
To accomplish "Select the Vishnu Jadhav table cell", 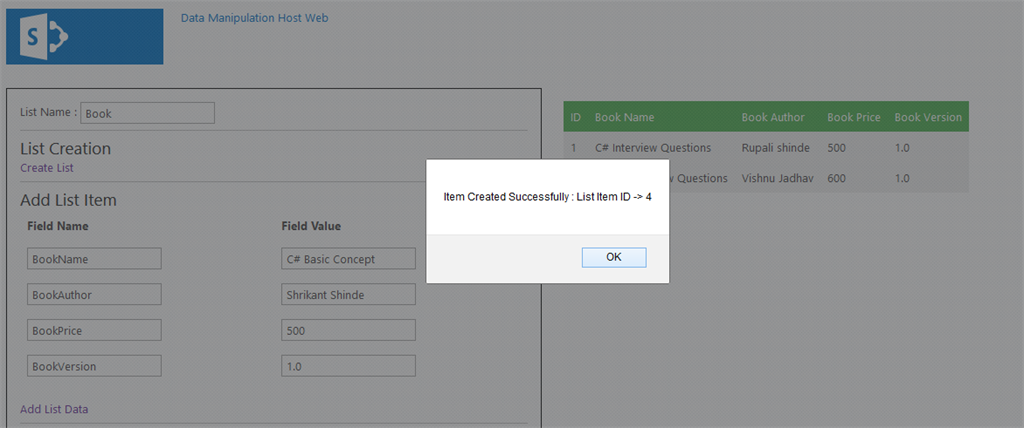I will (x=777, y=178).
